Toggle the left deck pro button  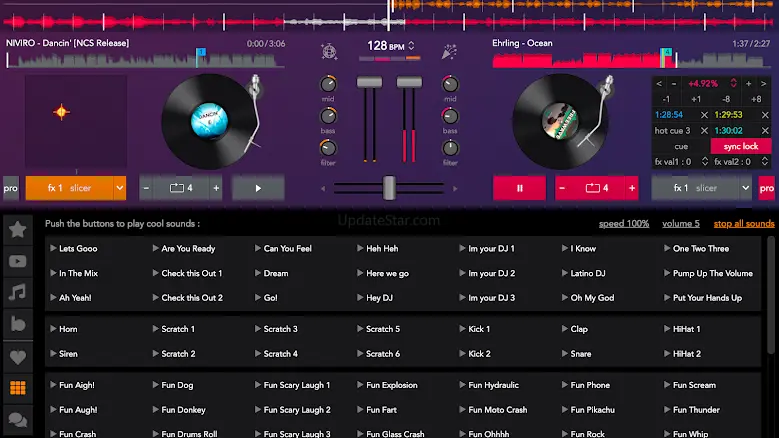tap(11, 188)
